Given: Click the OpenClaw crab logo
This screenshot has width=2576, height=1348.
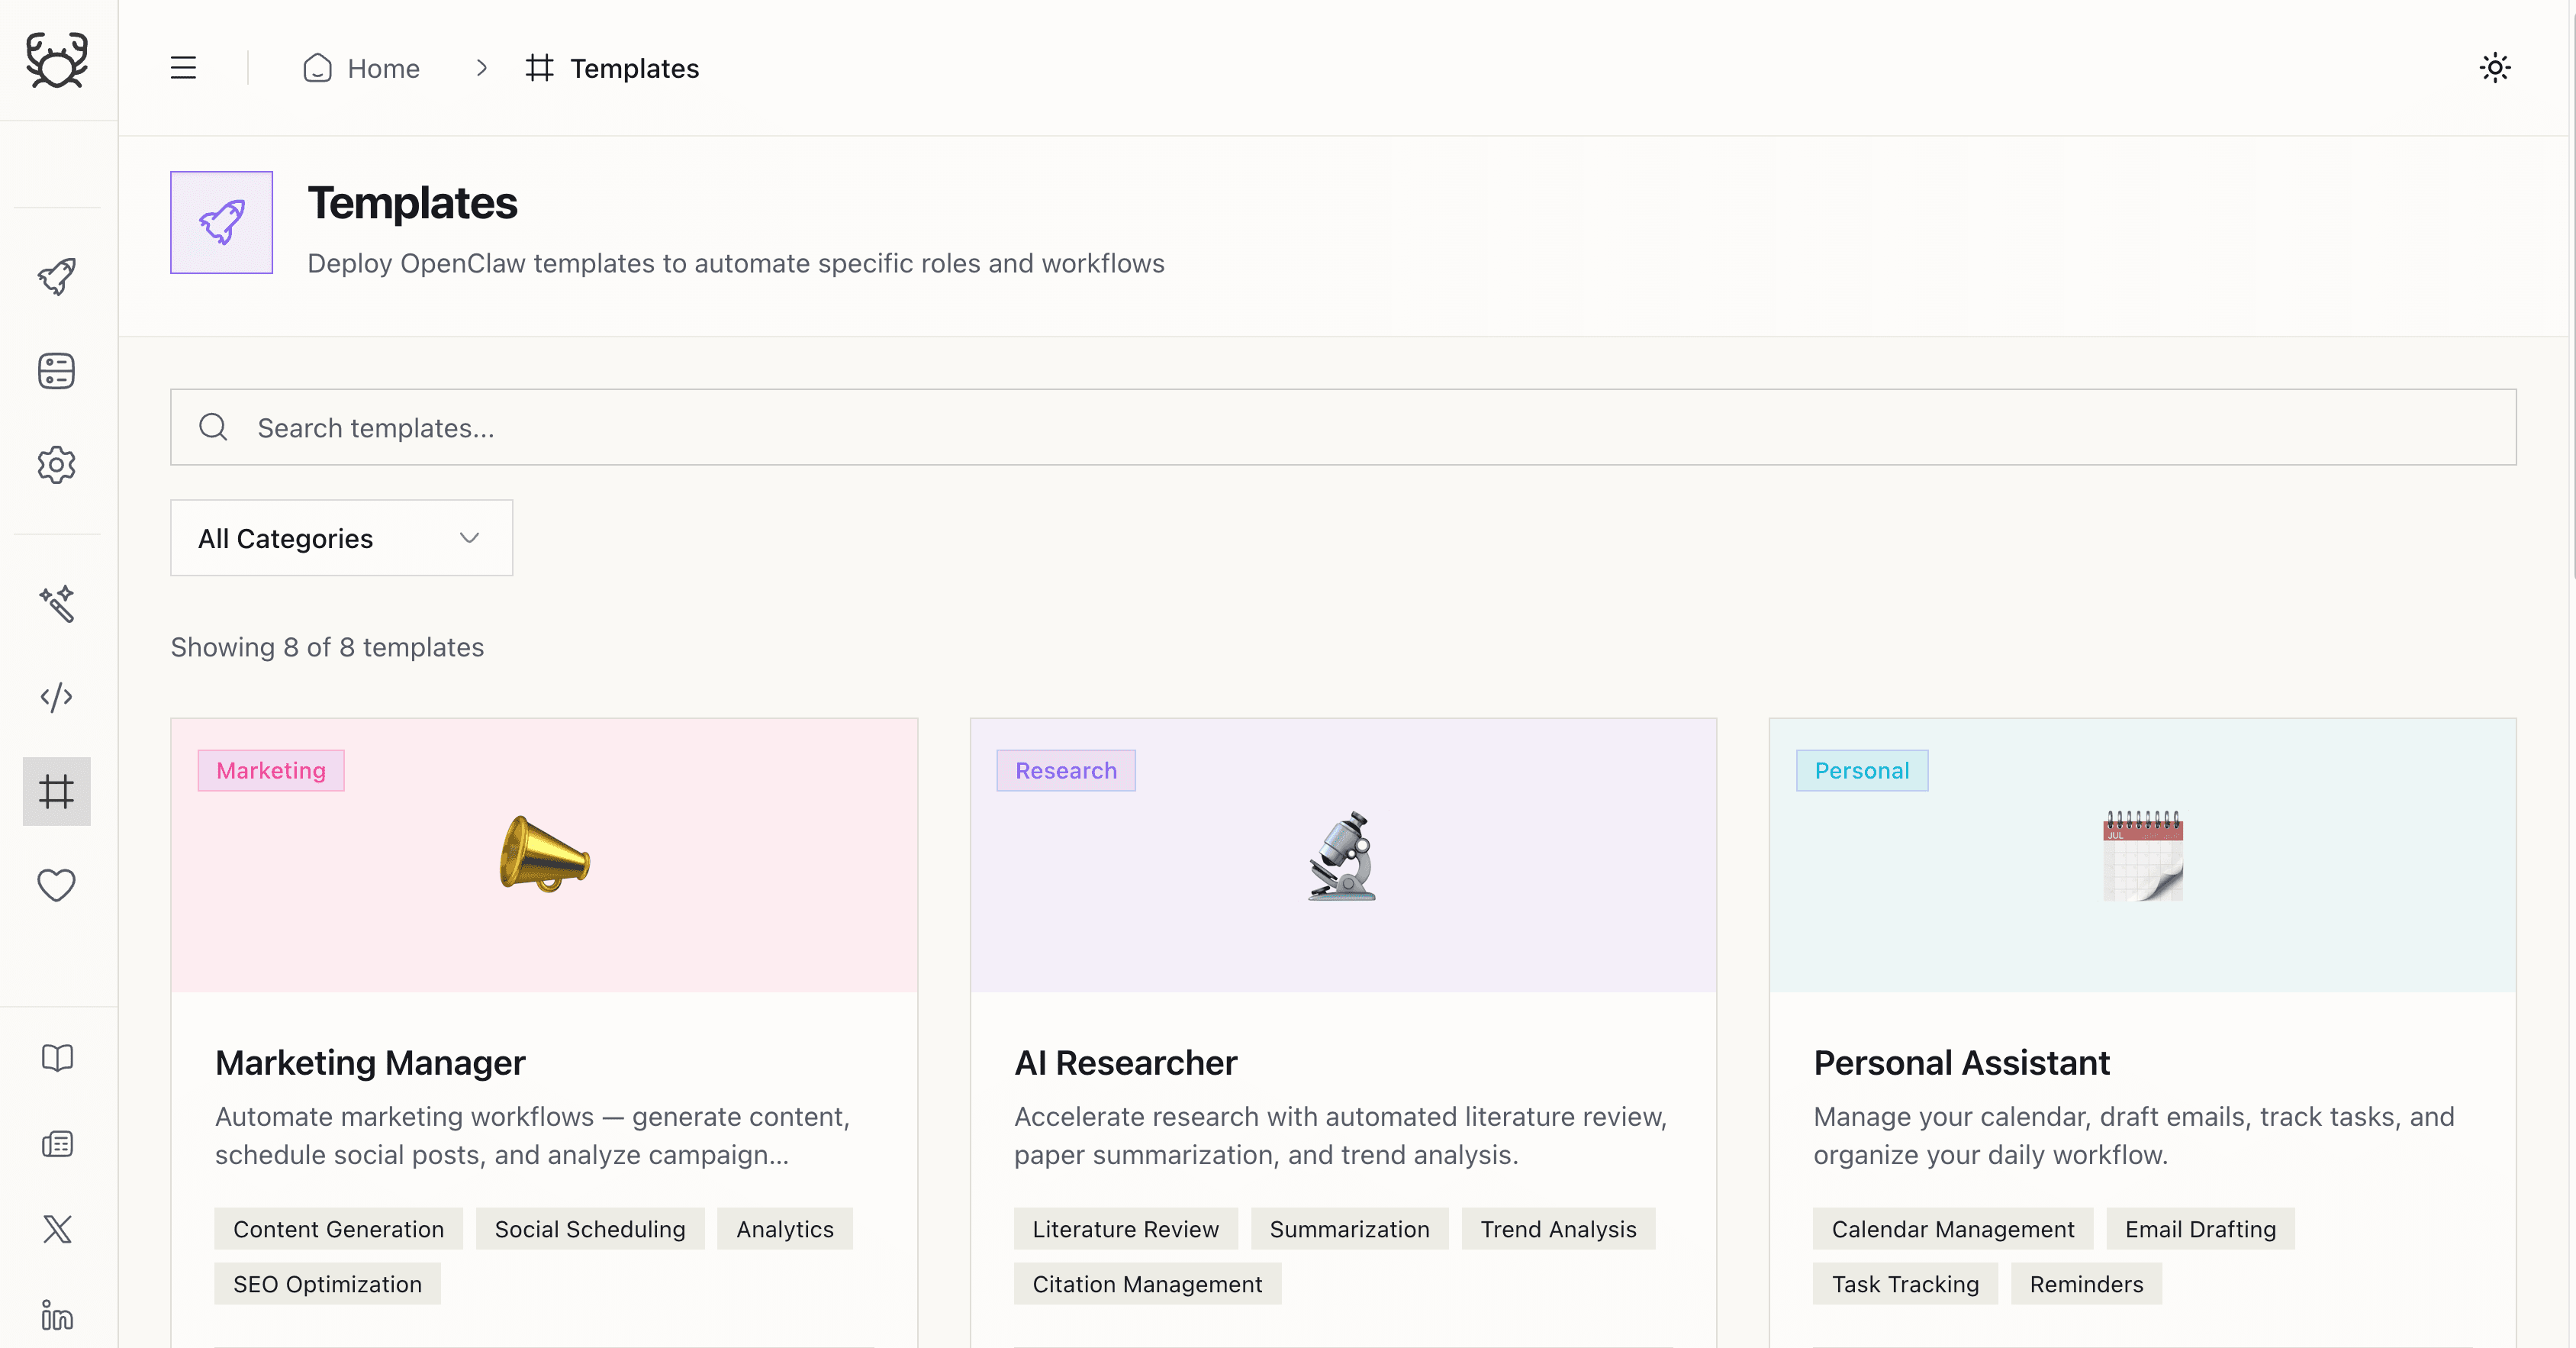Looking at the screenshot, I should coord(56,61).
